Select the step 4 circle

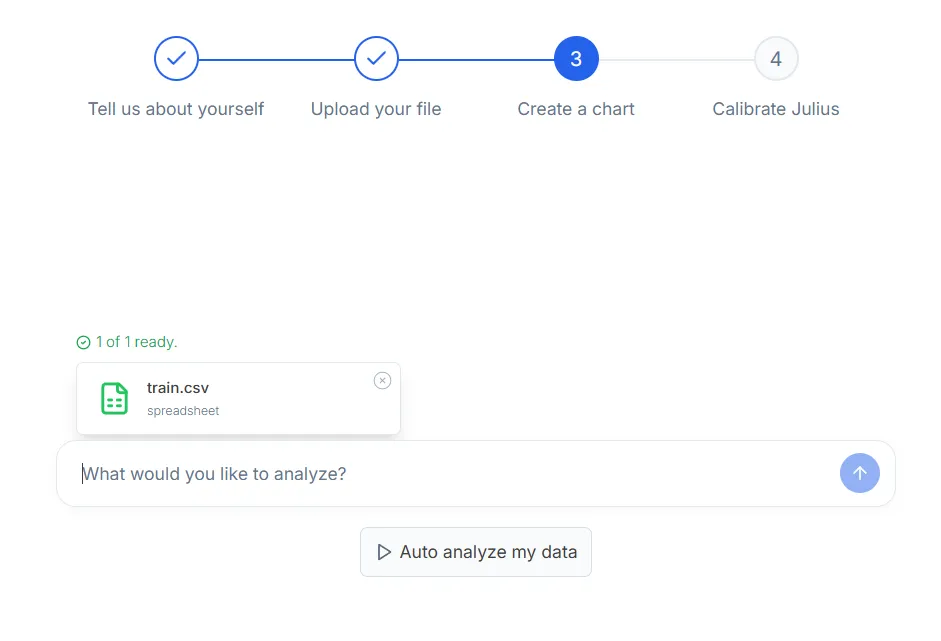point(776,59)
